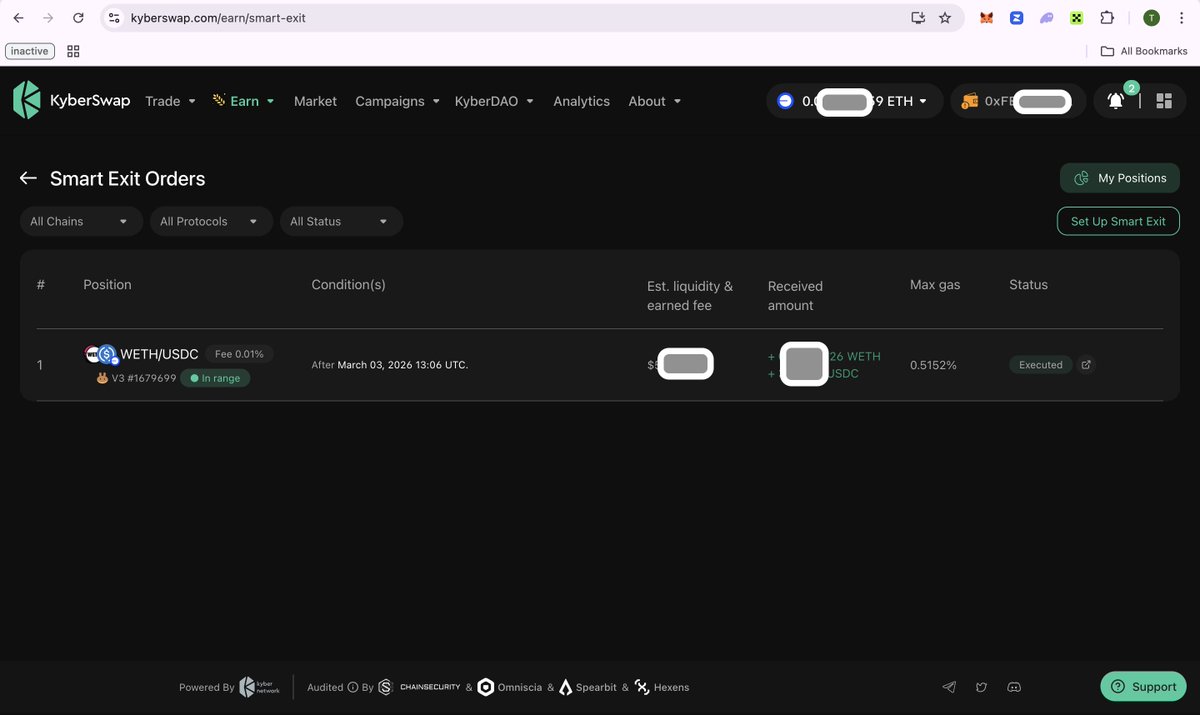Click the 0.5152% max gas value
The image size is (1200, 715).
933,365
